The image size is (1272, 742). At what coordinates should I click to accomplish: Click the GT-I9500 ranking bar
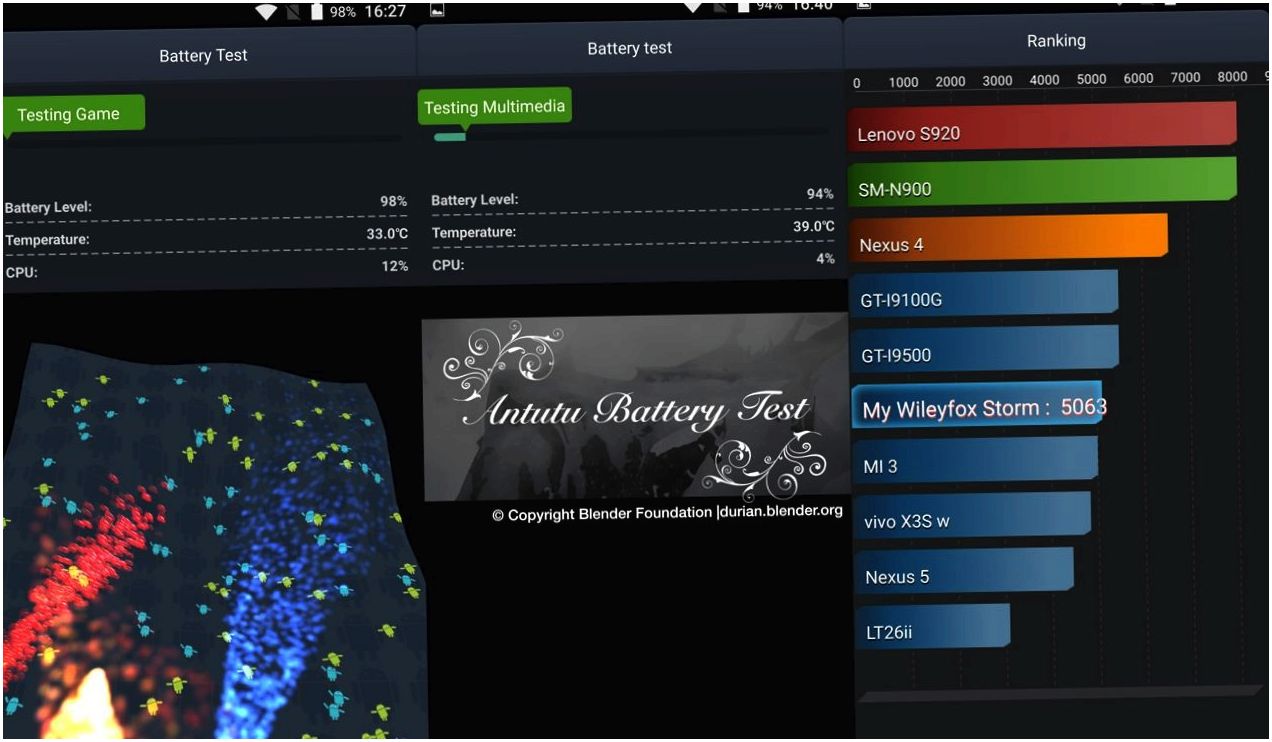tap(985, 349)
